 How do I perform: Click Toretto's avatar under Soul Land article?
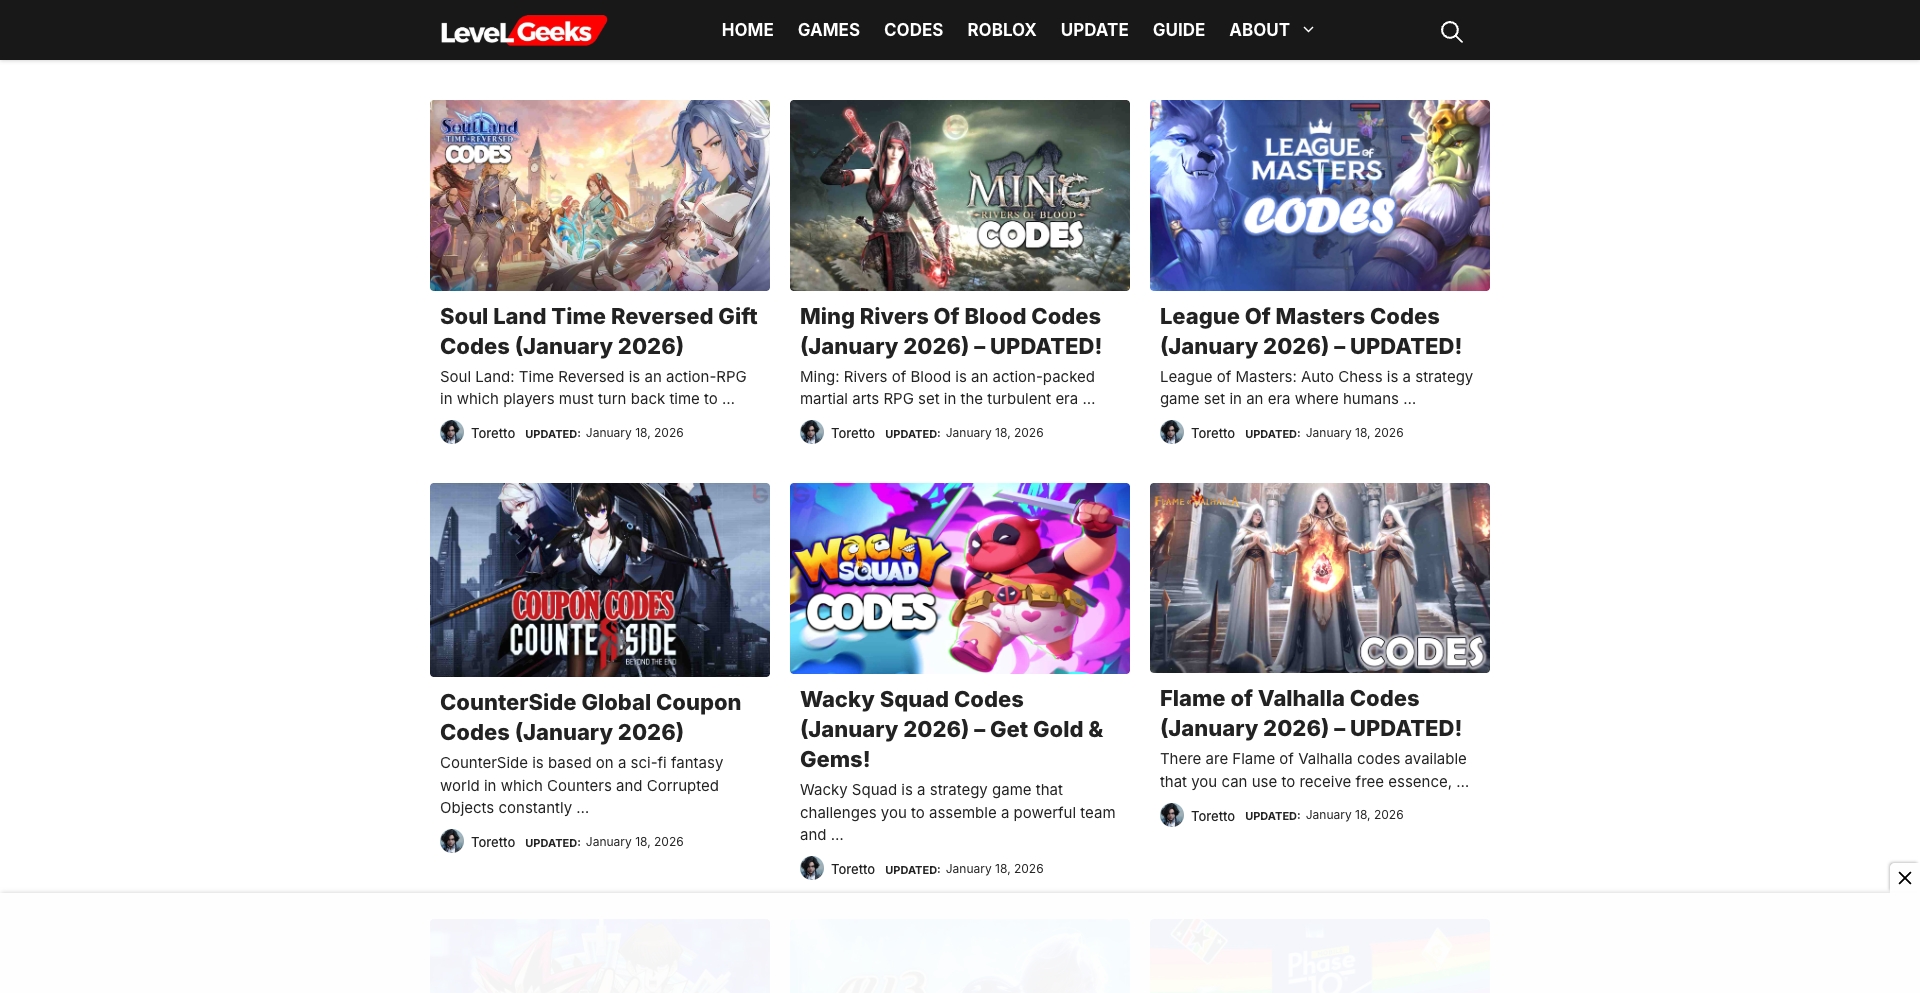pos(451,432)
